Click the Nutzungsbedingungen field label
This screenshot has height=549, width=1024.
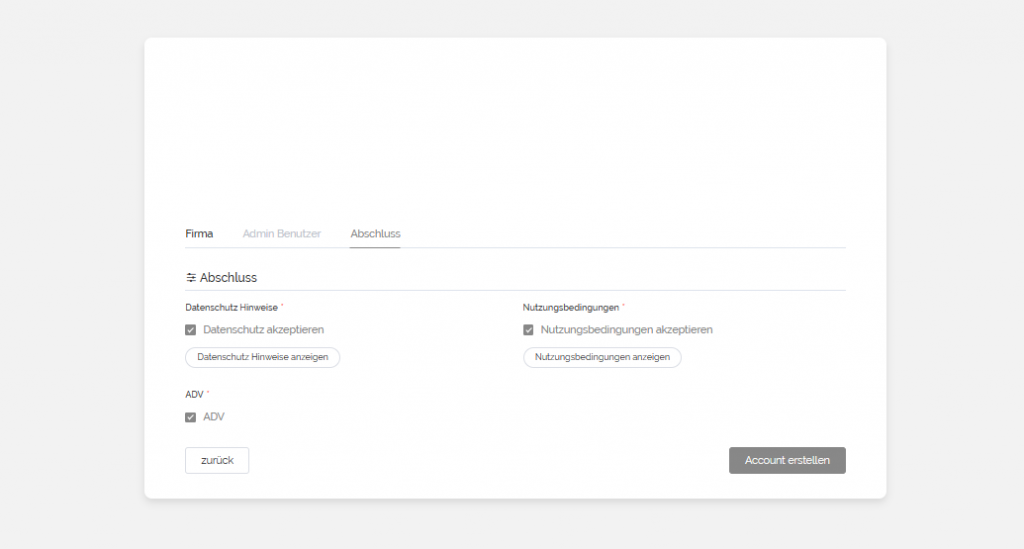click(x=570, y=307)
